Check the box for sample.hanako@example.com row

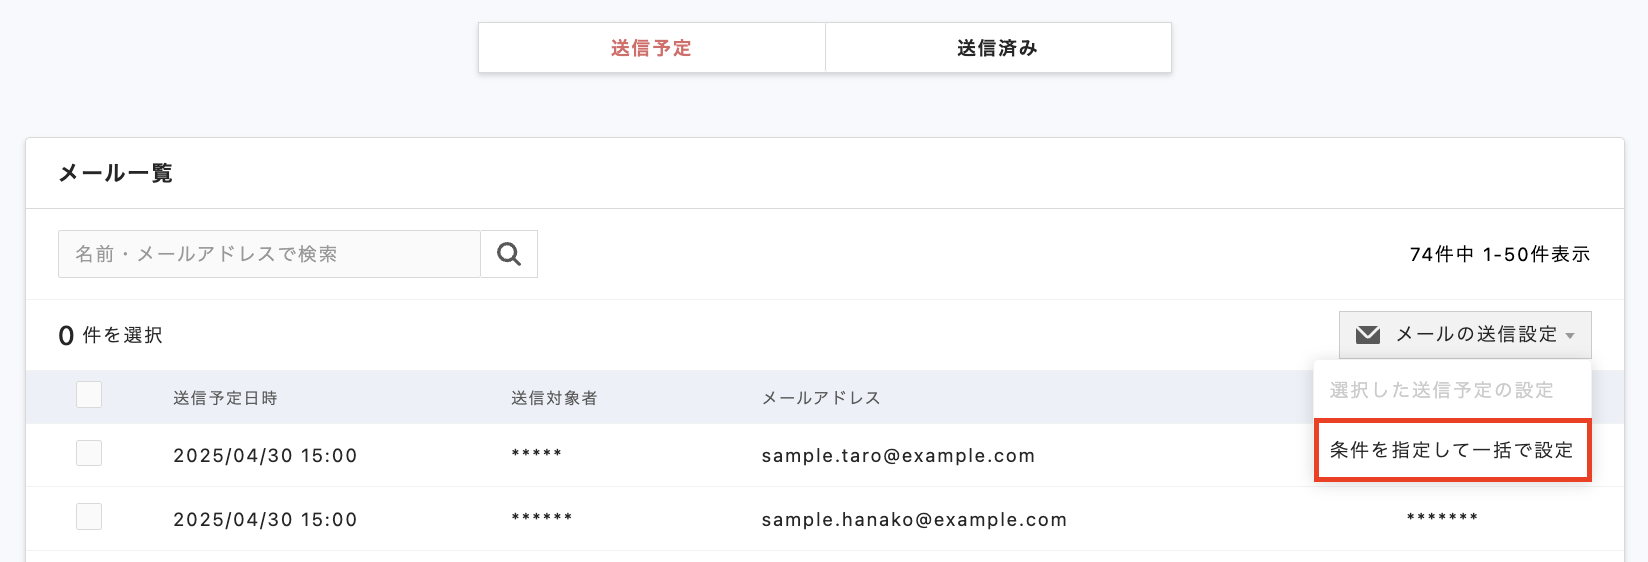click(x=89, y=517)
